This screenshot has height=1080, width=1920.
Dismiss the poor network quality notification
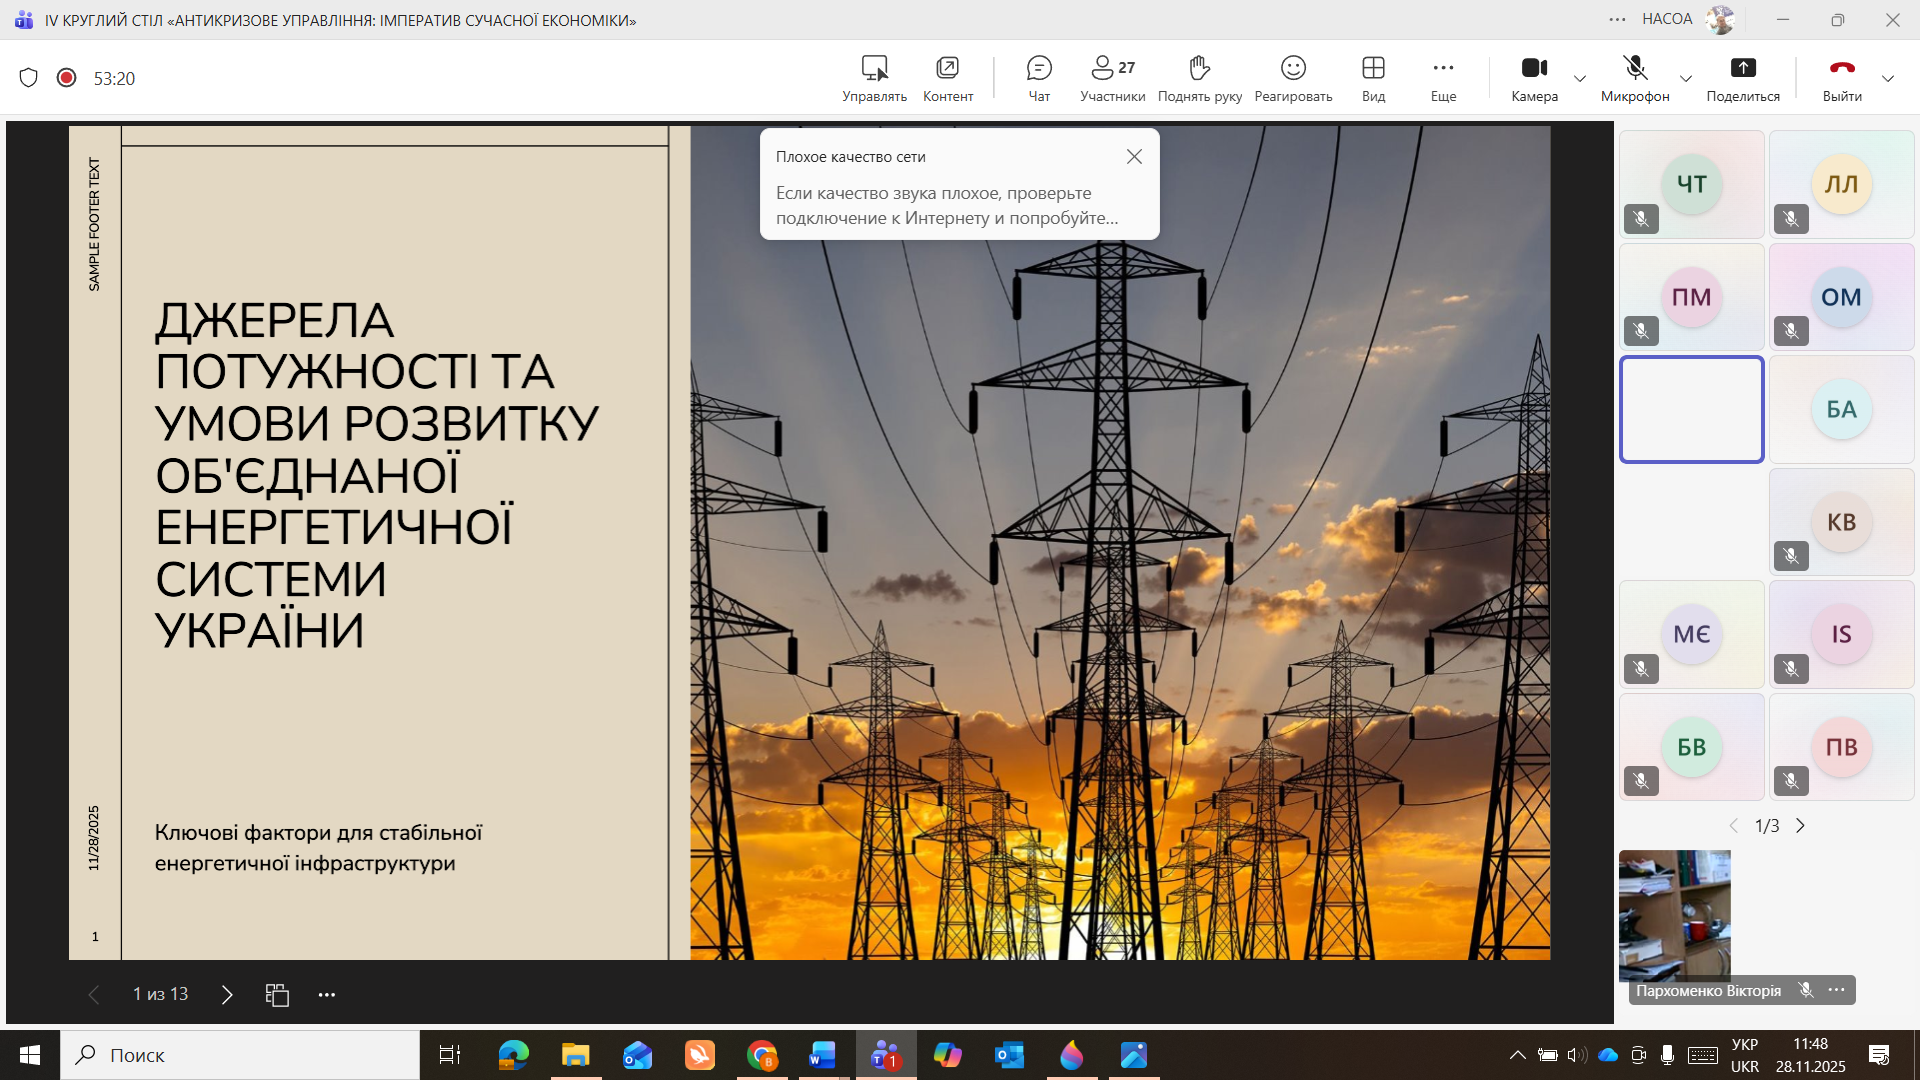[1134, 157]
